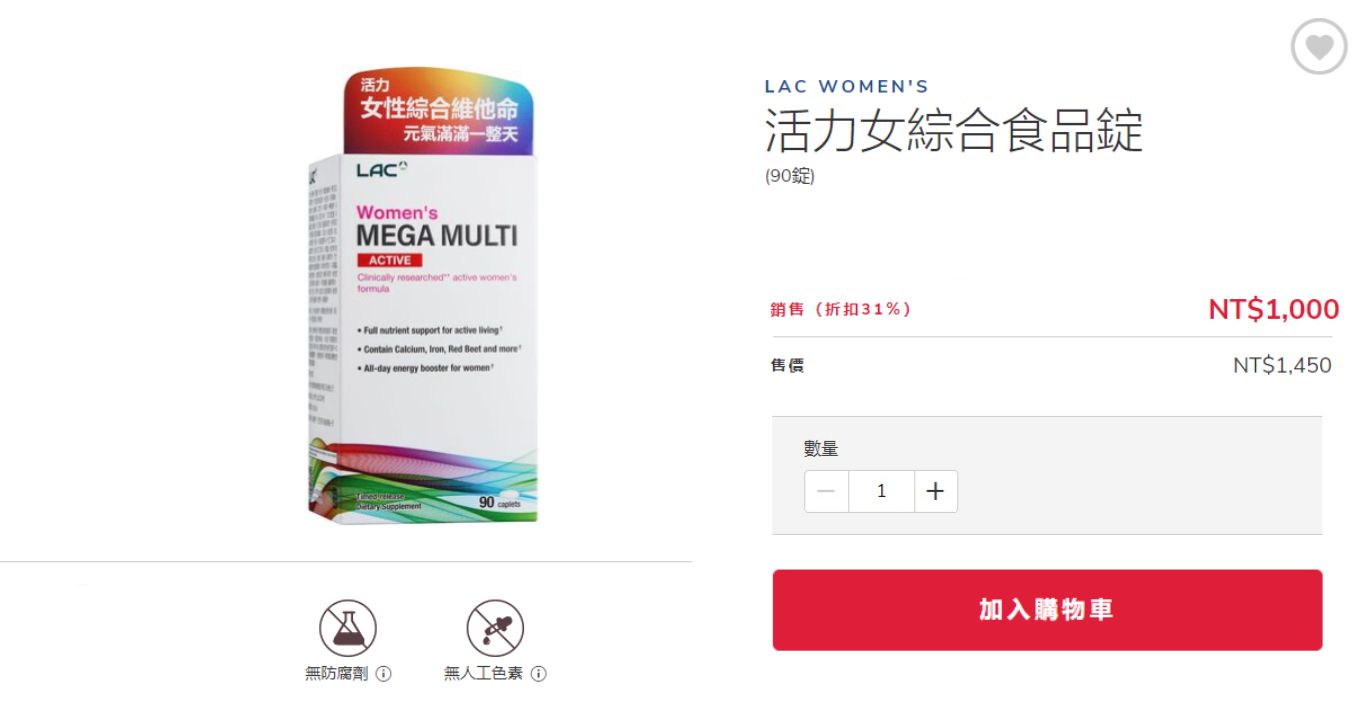Increase quantity with the plus button
Image resolution: width=1360 pixels, height=702 pixels.
coord(935,491)
